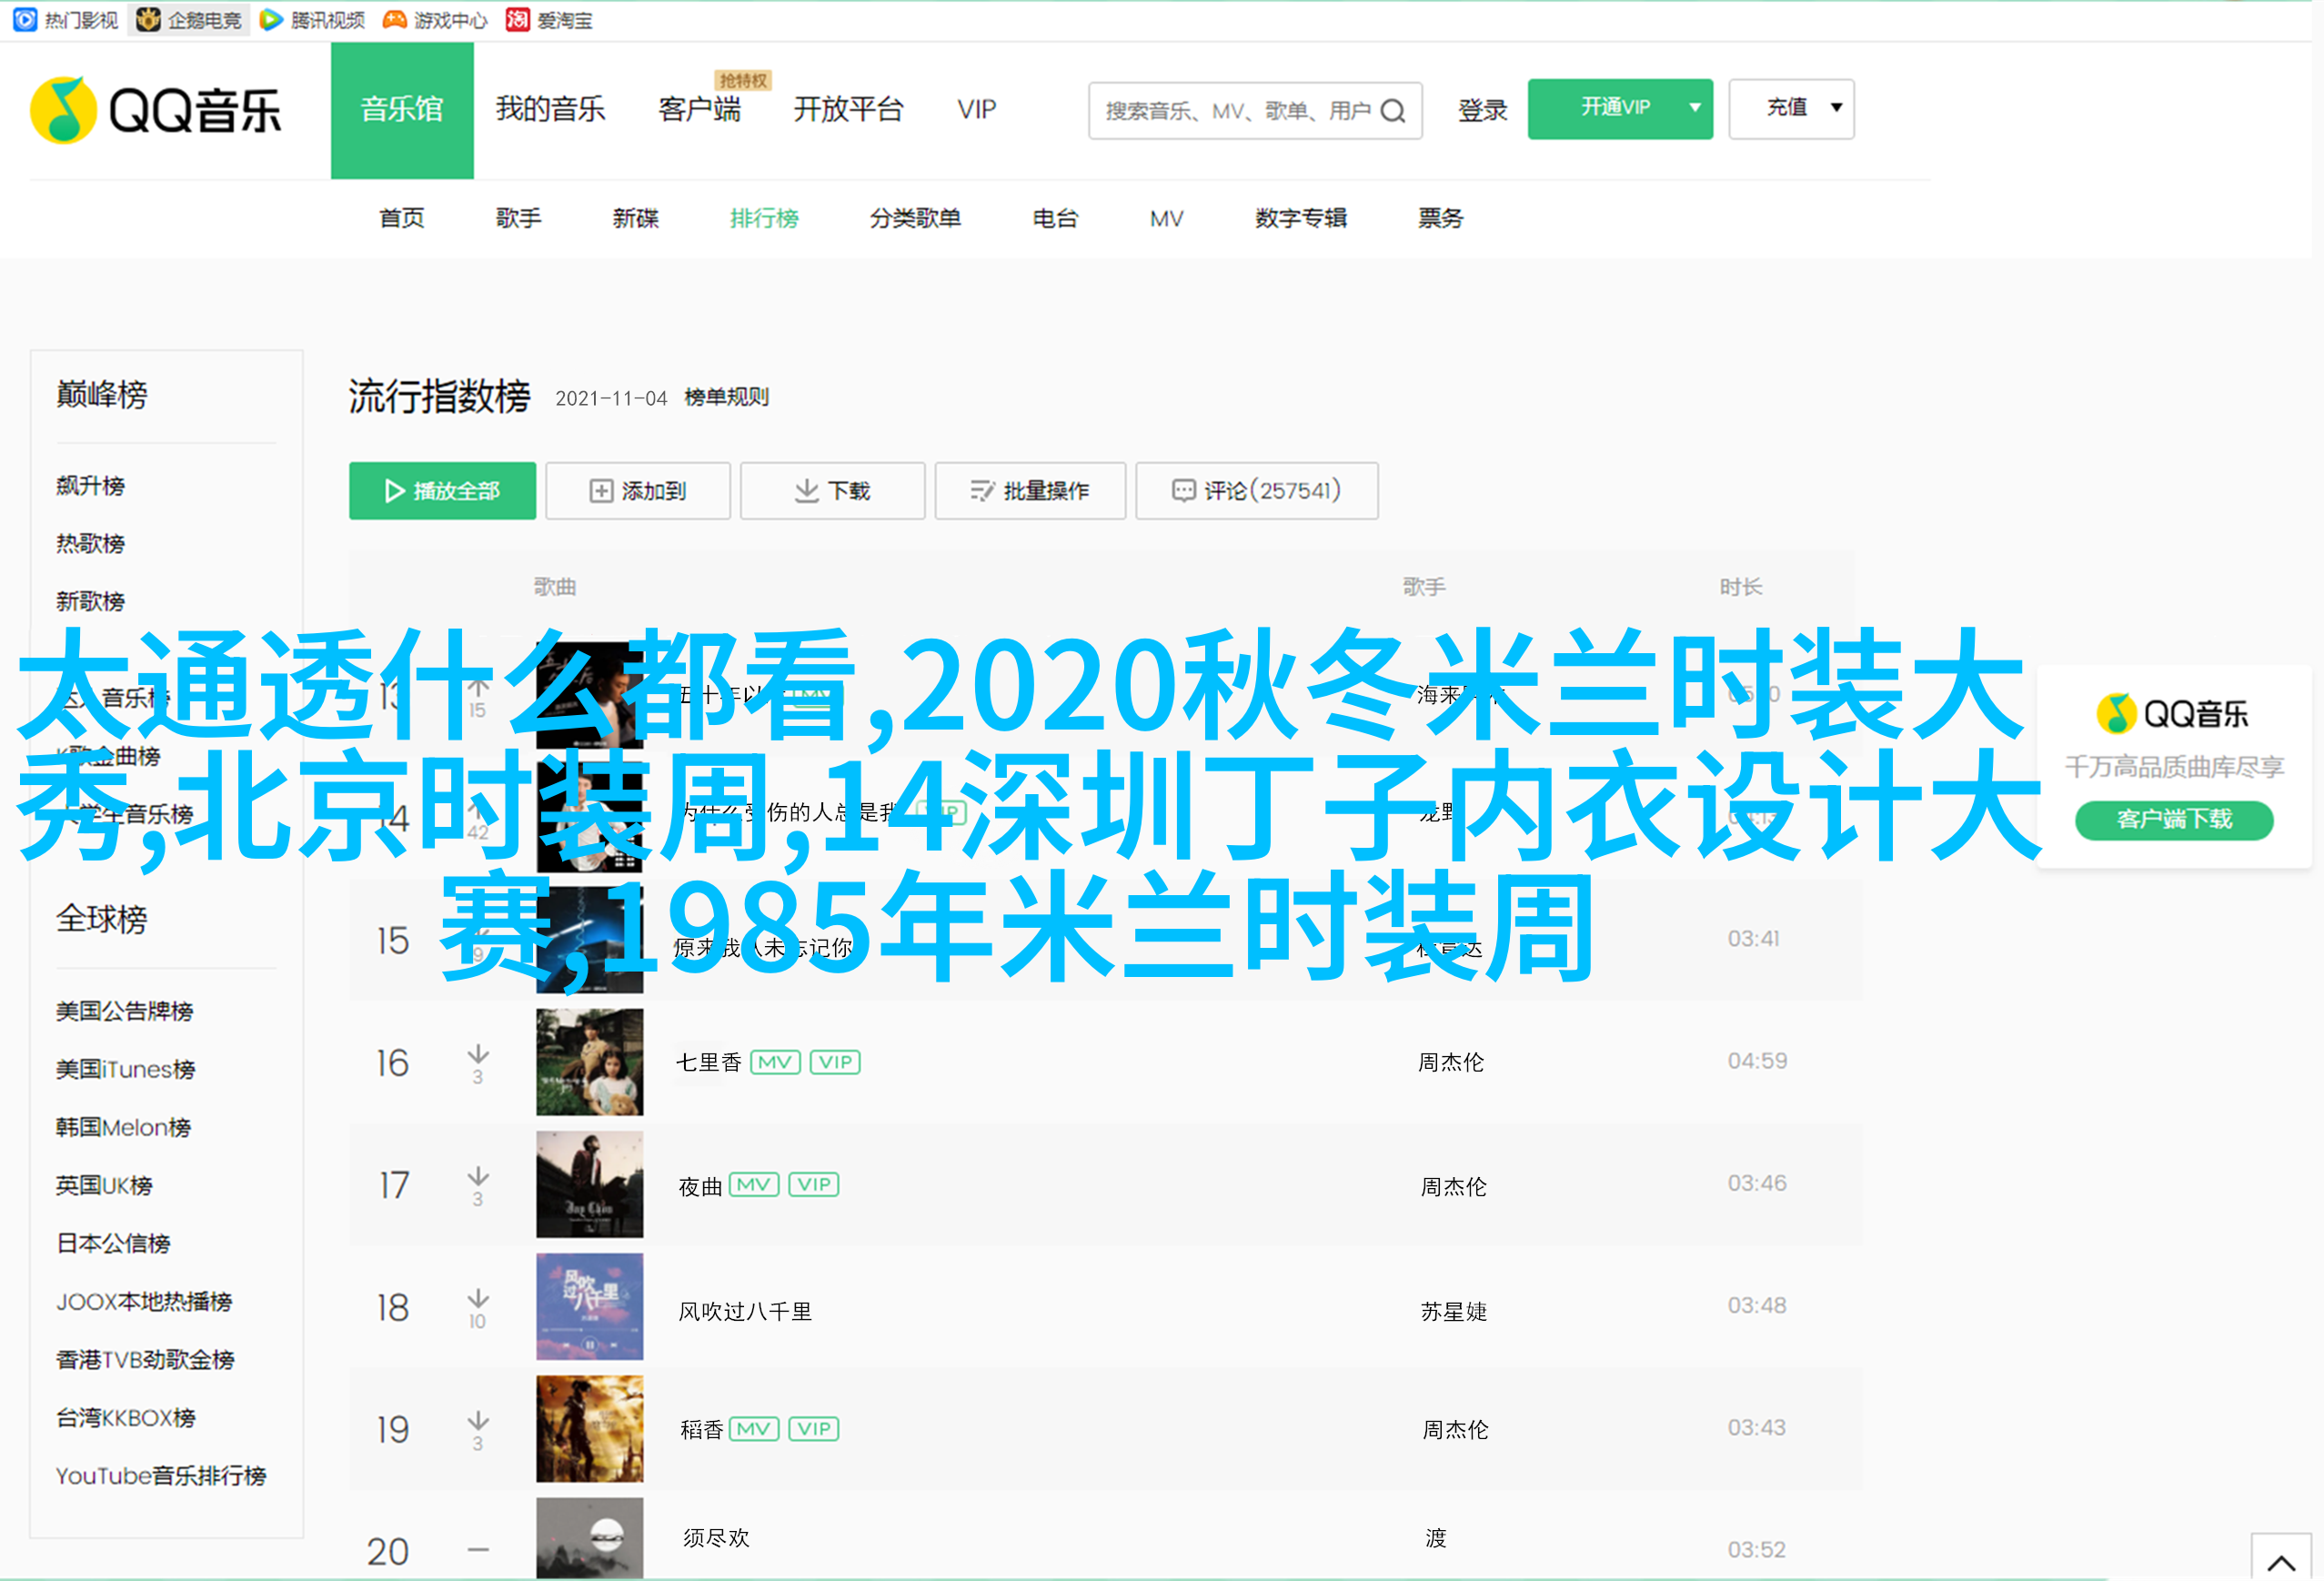The height and width of the screenshot is (1581, 2324).
Task: Go to MV submenu
Action: tap(1166, 218)
